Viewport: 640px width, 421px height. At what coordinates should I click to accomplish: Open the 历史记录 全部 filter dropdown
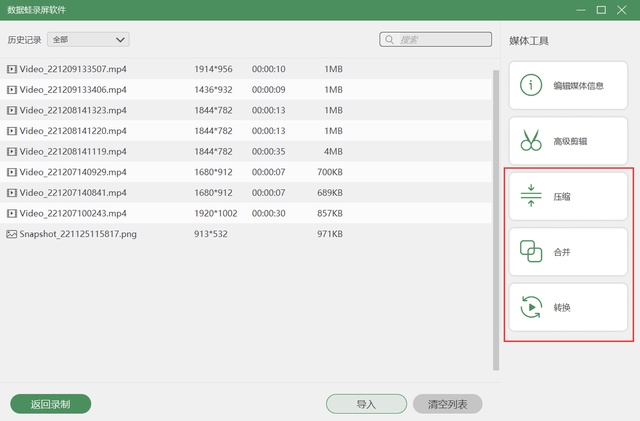(88, 40)
